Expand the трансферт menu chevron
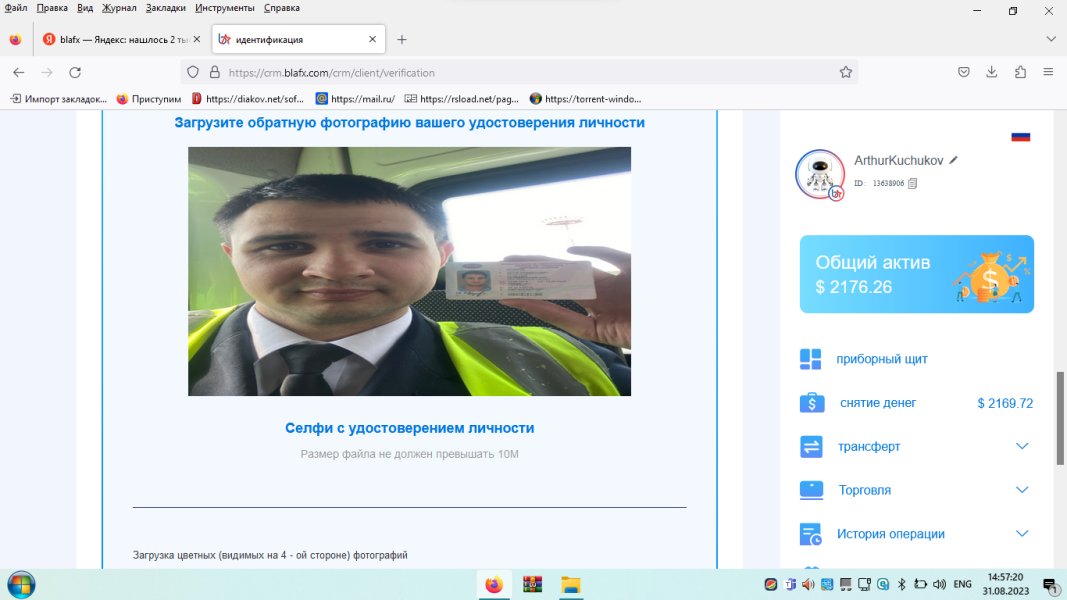 pyautogui.click(x=1022, y=446)
